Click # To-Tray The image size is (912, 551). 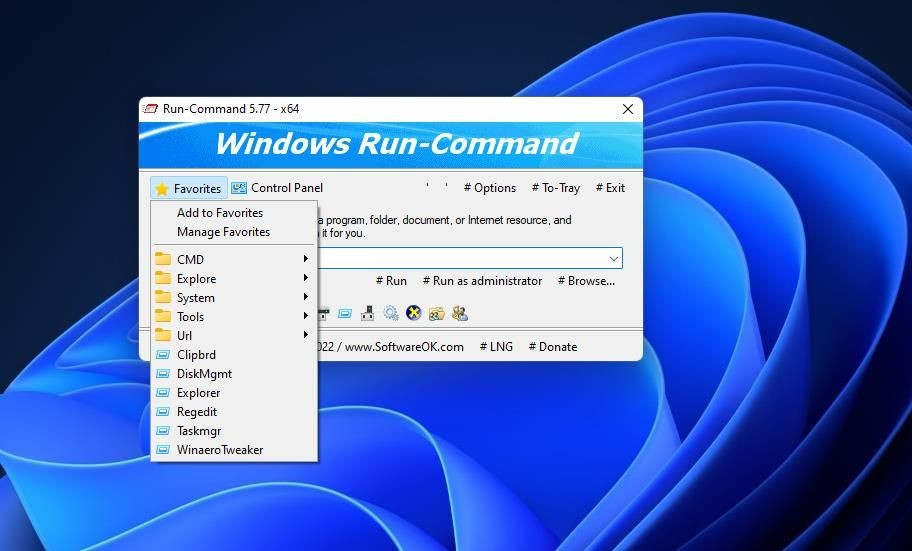click(x=555, y=188)
